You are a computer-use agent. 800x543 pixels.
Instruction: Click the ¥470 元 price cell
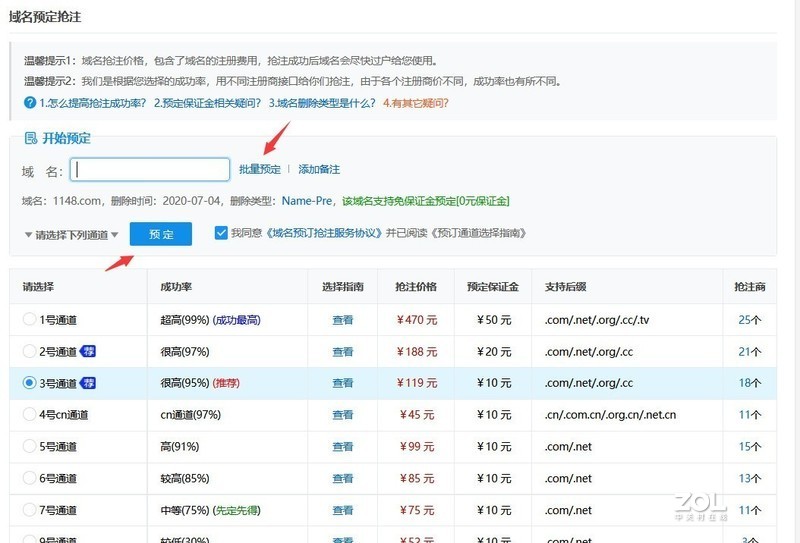point(417,320)
